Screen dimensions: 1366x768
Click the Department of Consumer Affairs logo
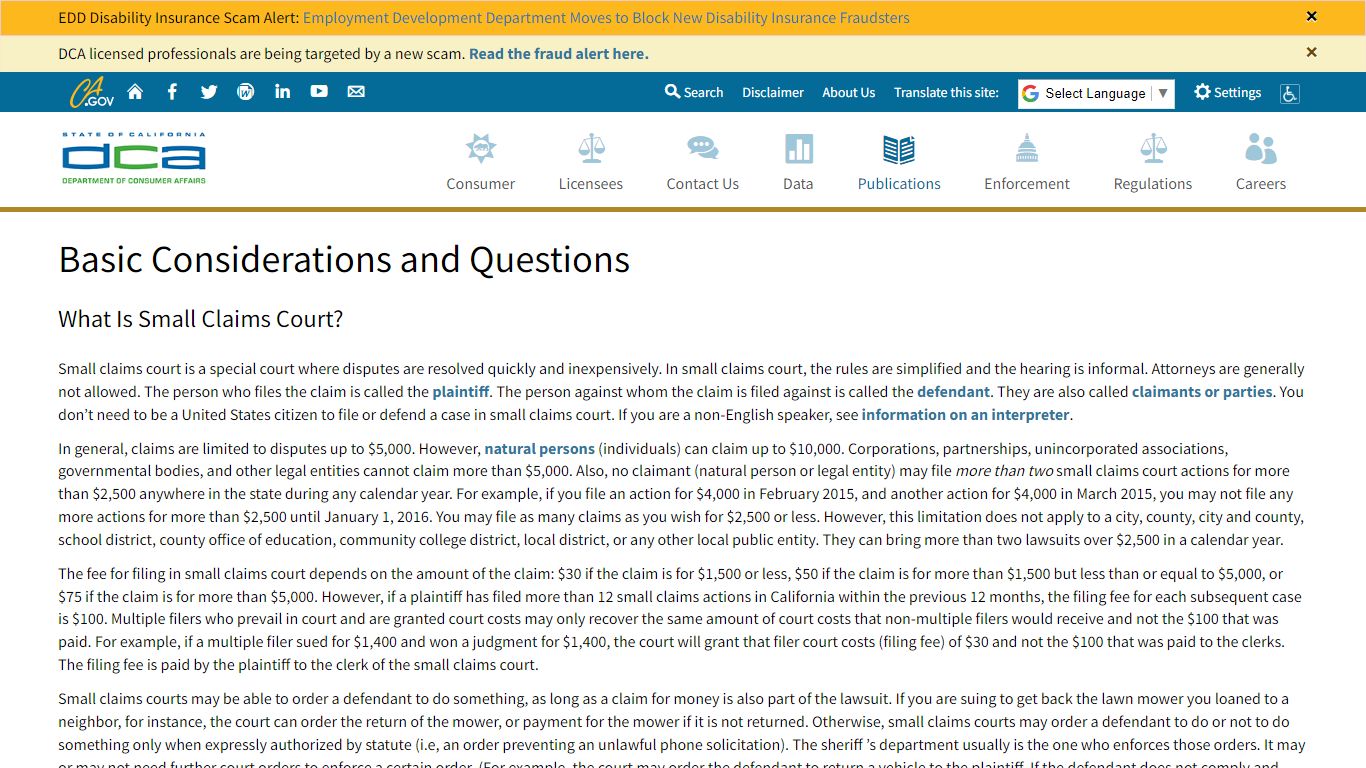(134, 158)
